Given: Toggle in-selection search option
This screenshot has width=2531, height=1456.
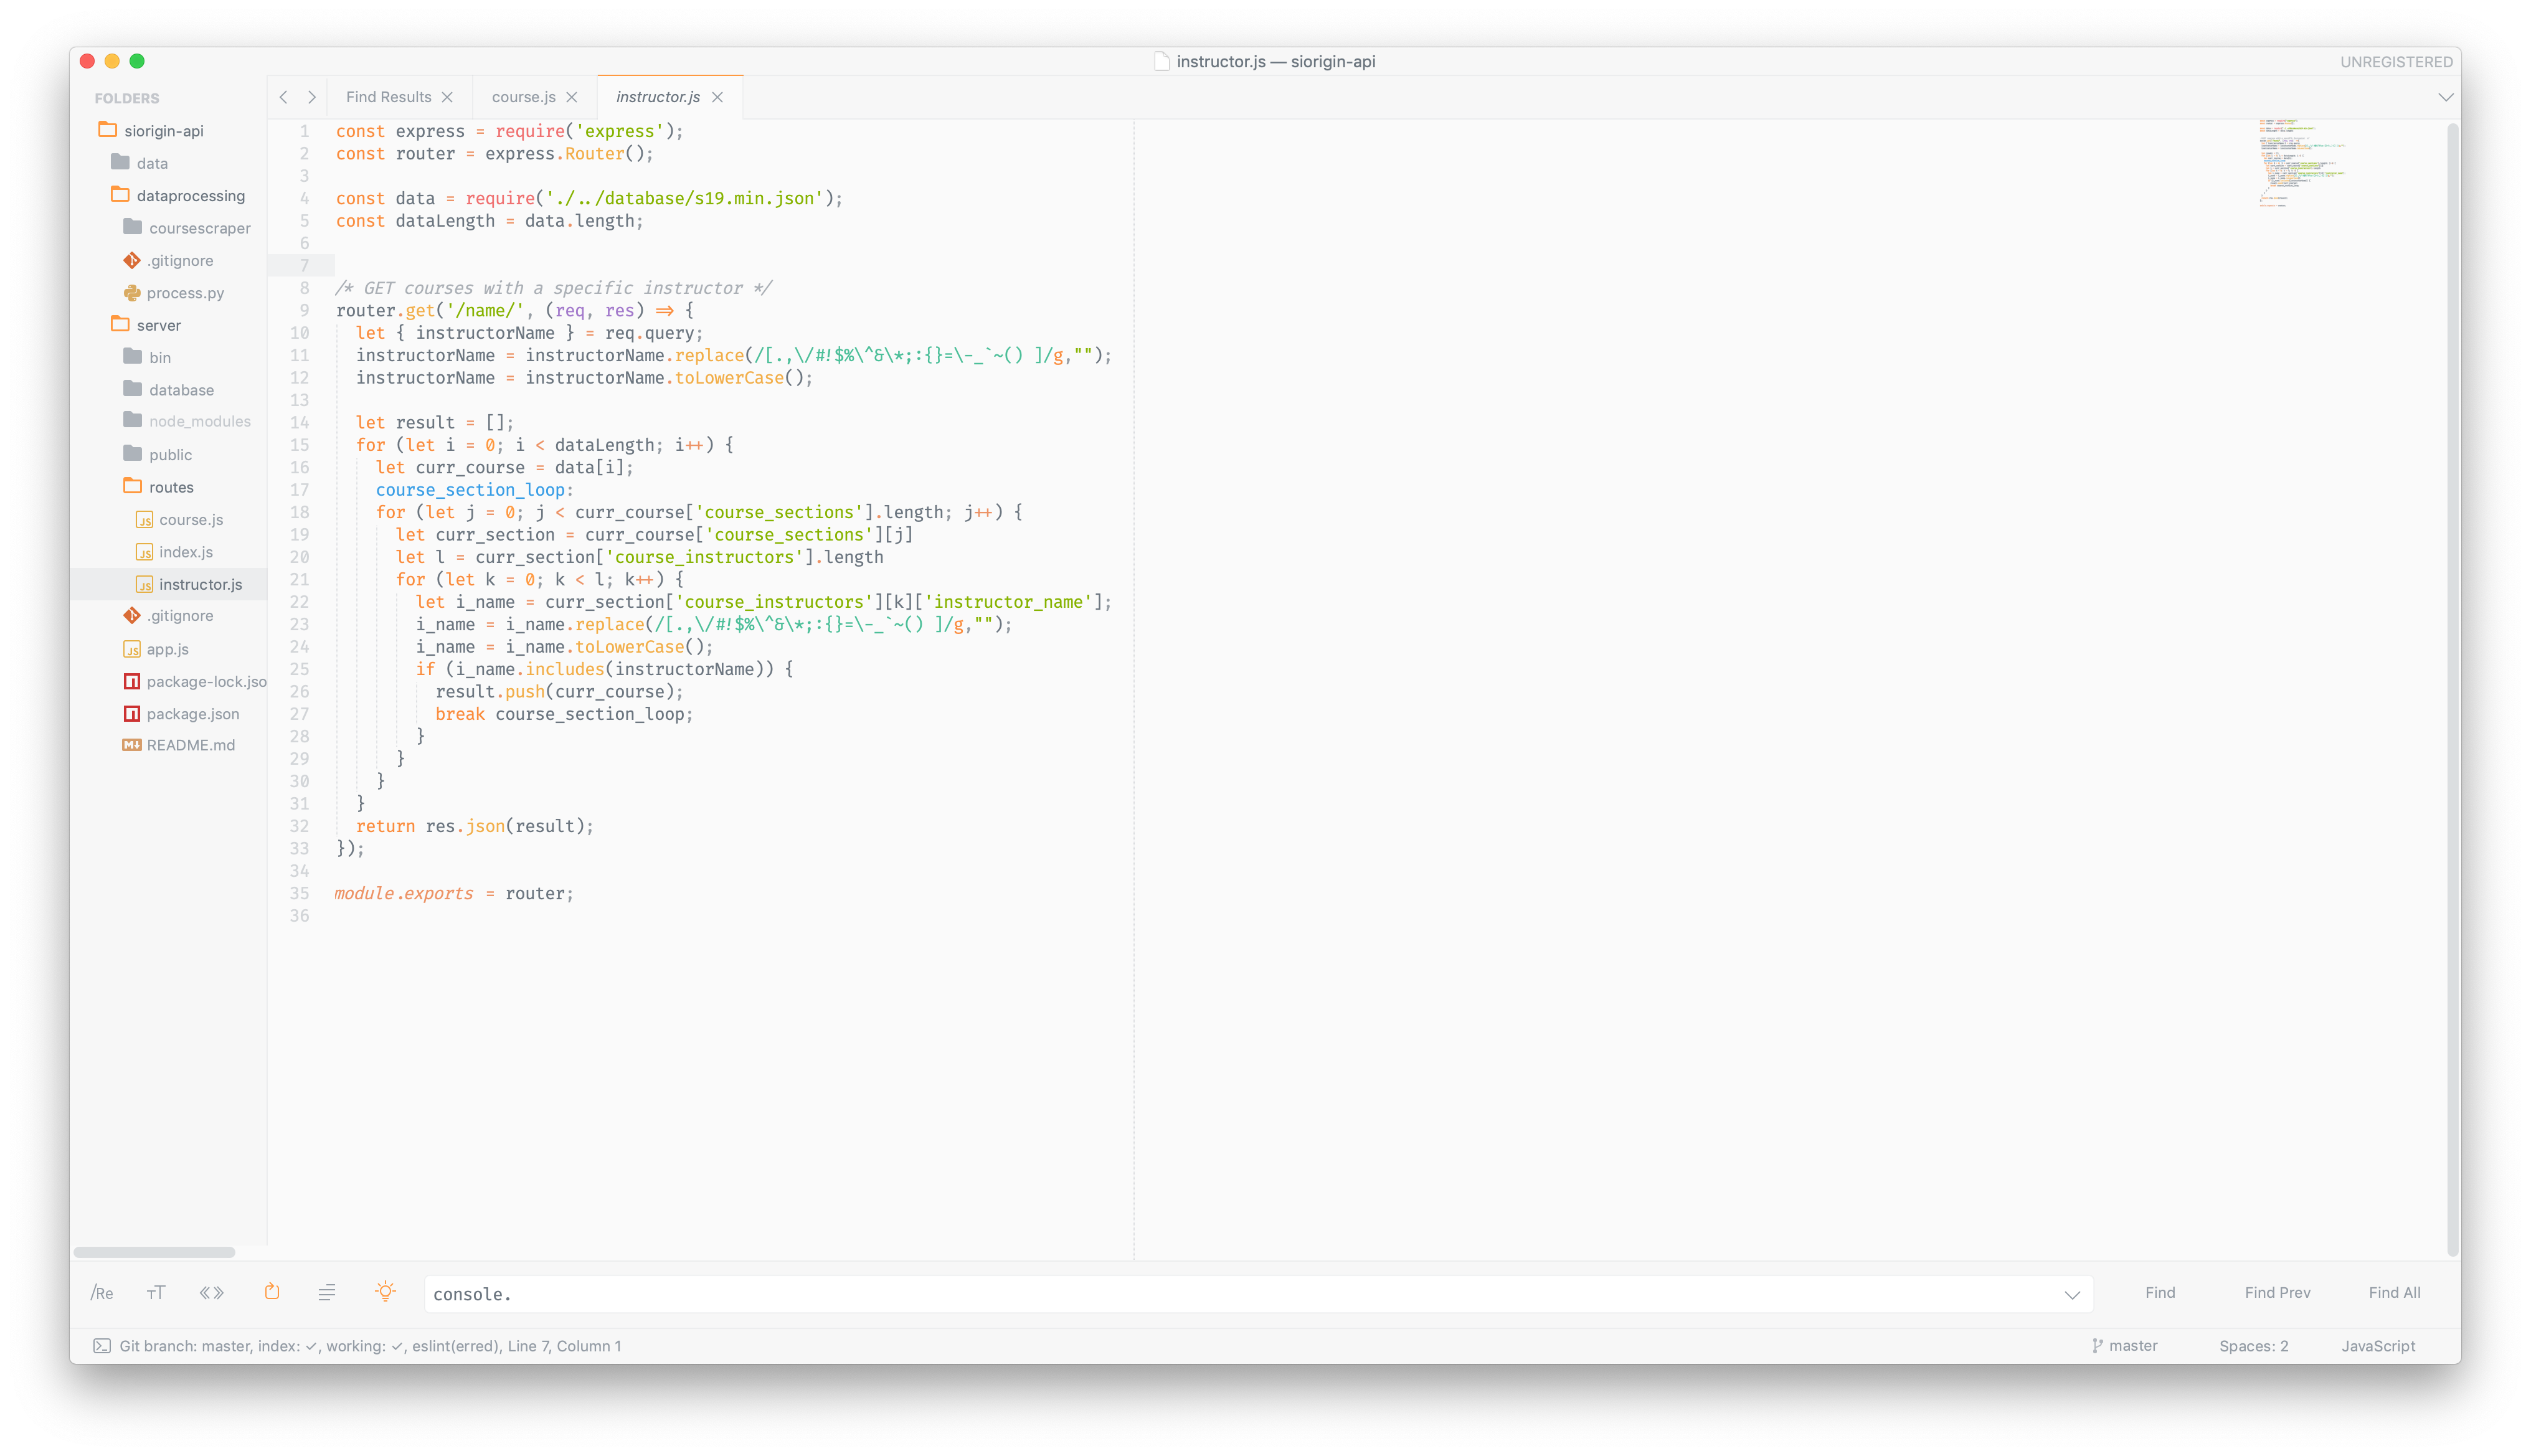Looking at the screenshot, I should click(327, 1293).
